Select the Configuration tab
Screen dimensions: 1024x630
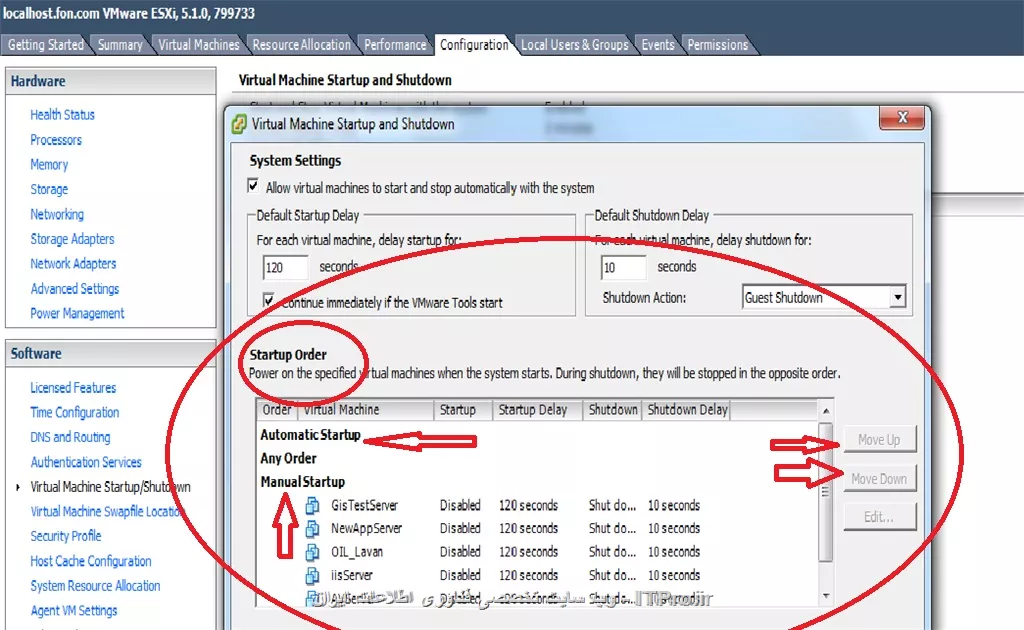[x=474, y=45]
